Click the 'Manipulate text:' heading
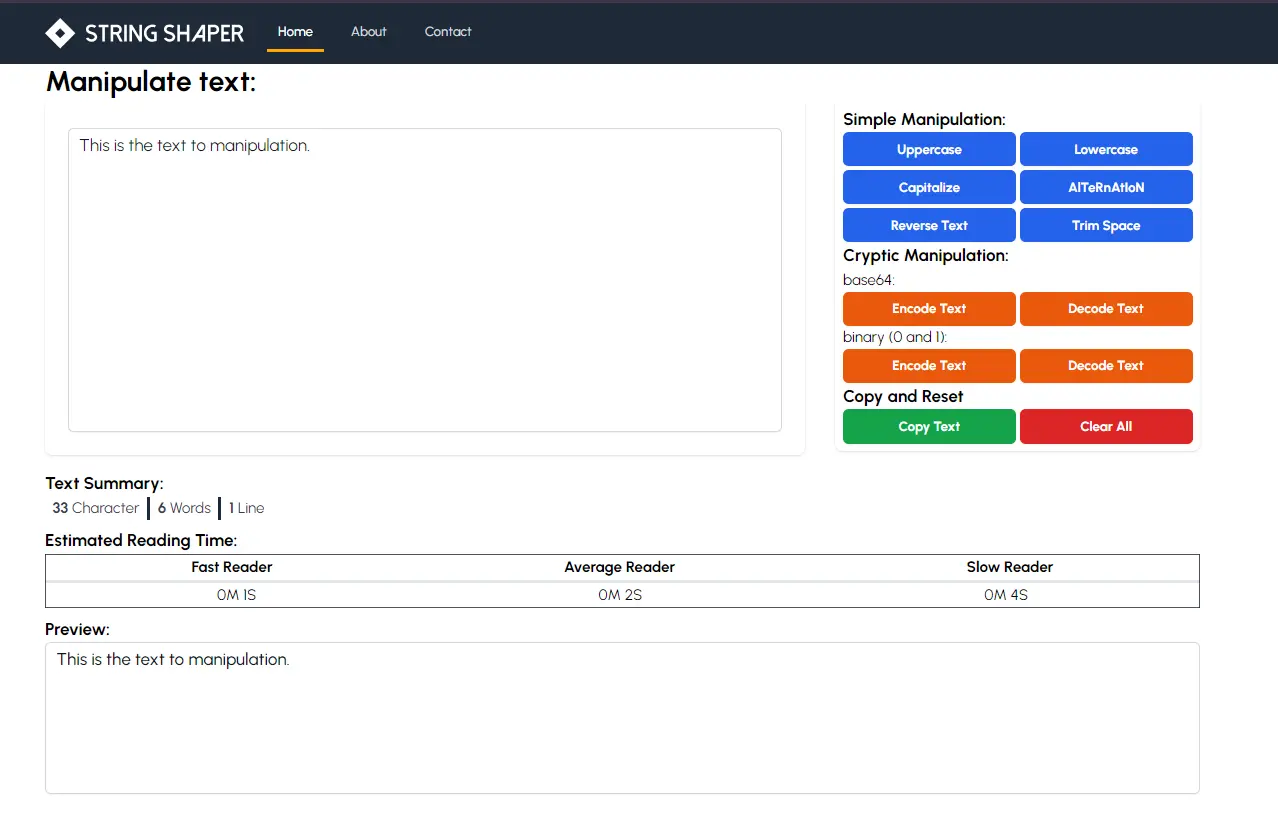Viewport: 1278px width, 829px height. (x=151, y=82)
